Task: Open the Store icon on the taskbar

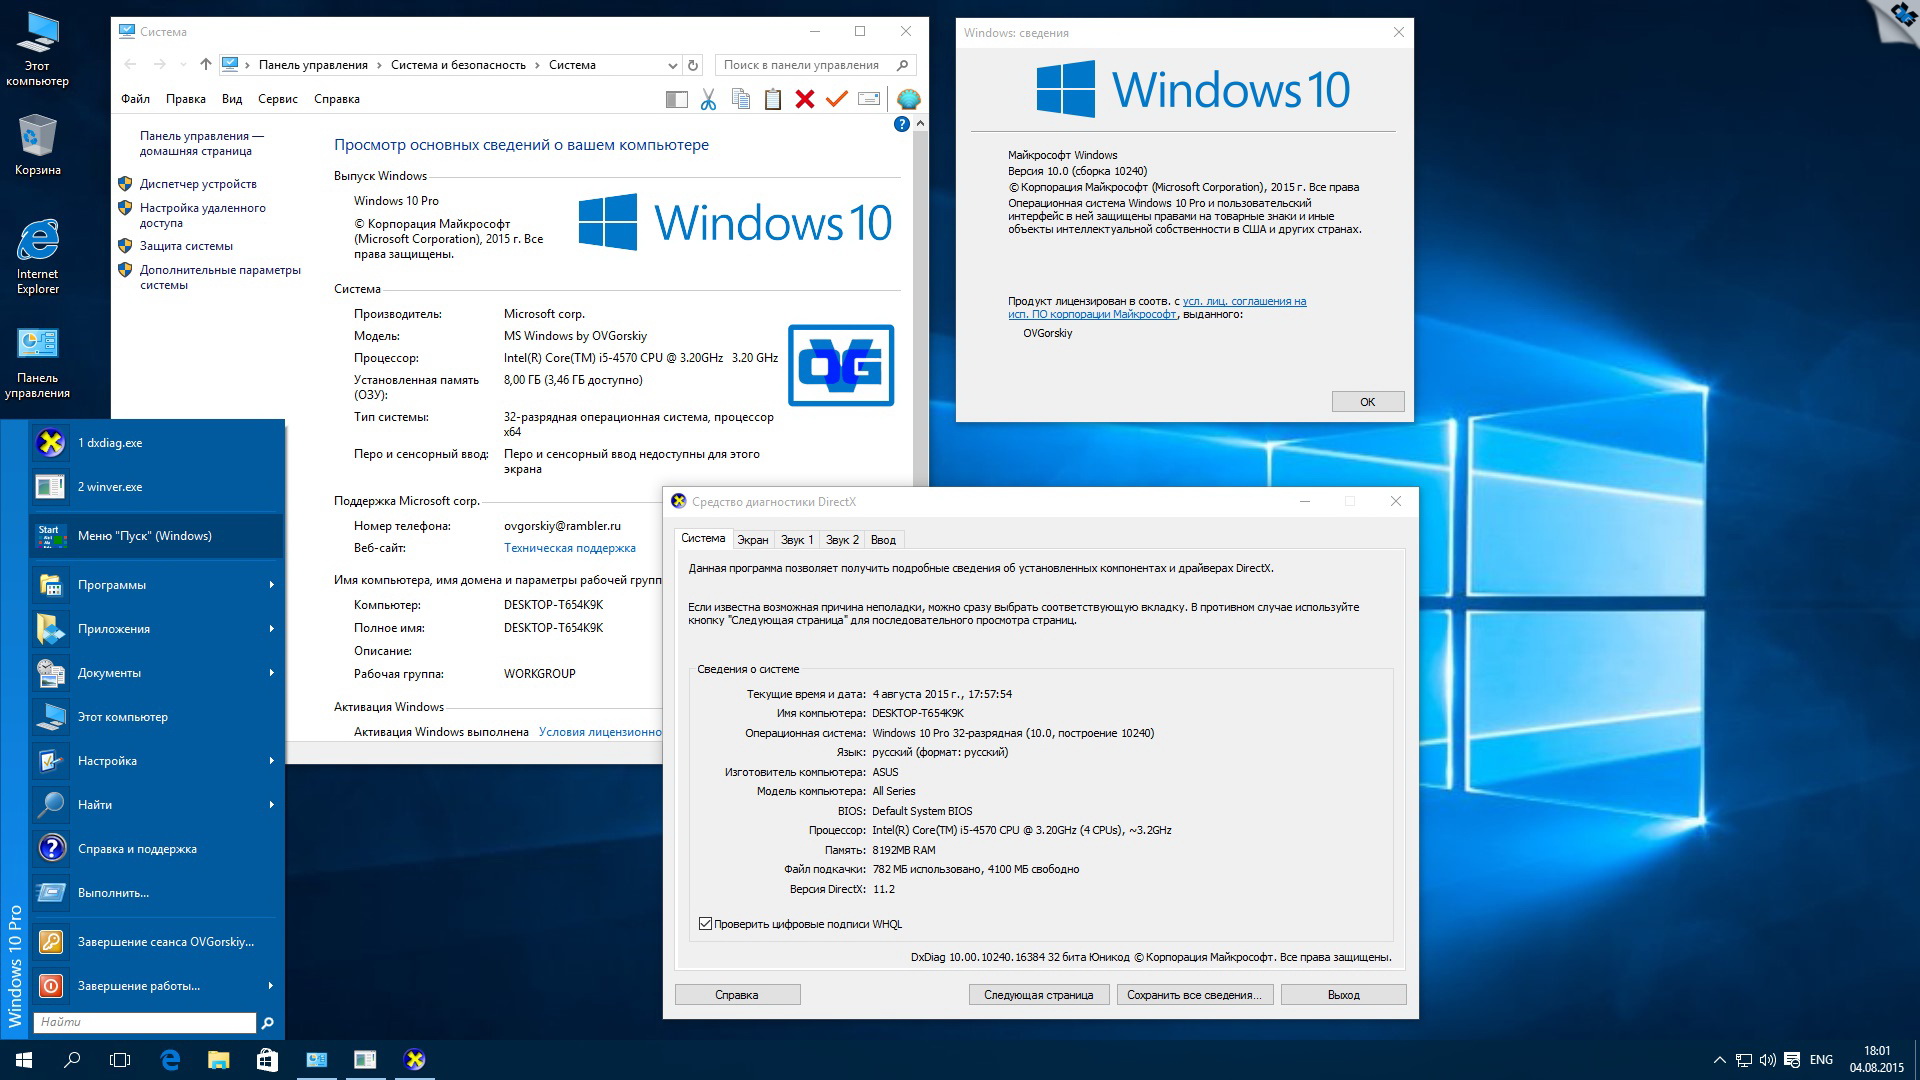Action: [x=267, y=1060]
